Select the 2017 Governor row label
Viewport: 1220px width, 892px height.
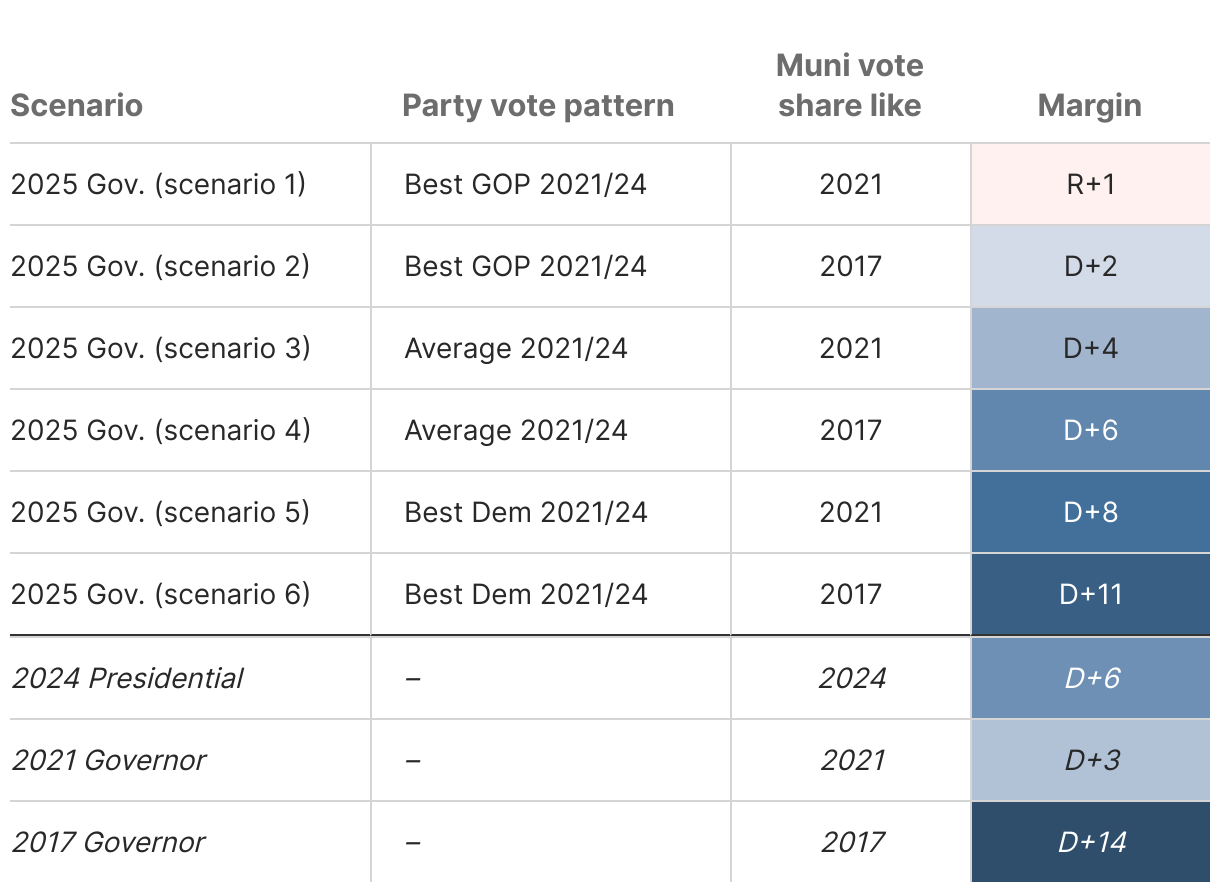point(108,842)
